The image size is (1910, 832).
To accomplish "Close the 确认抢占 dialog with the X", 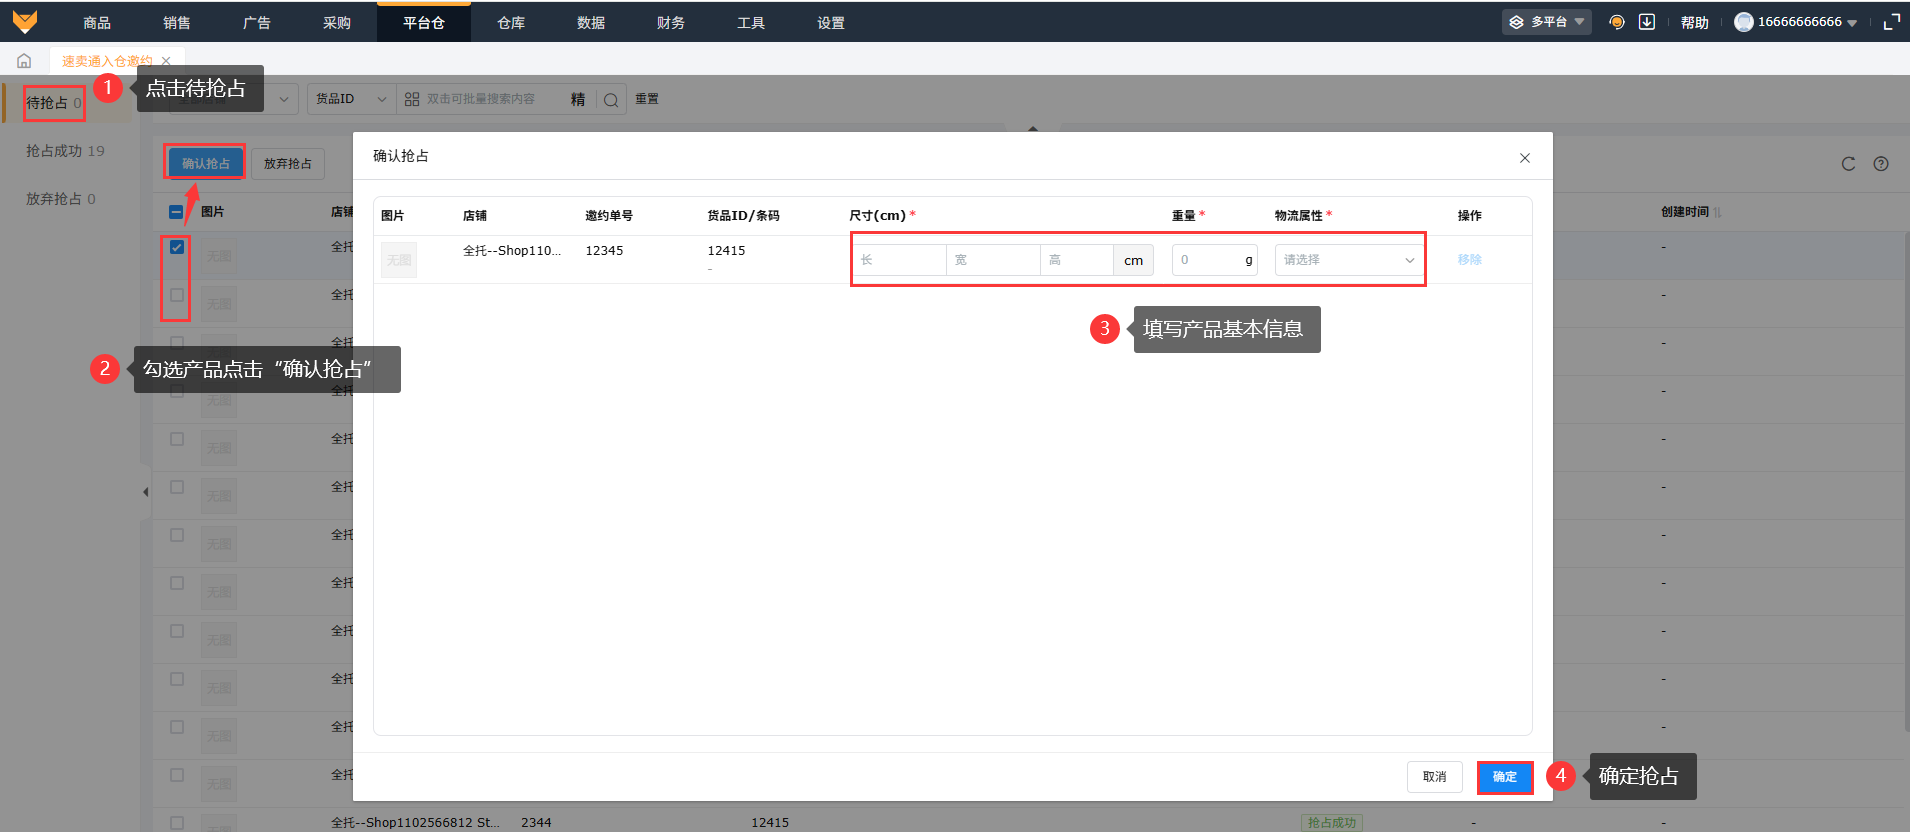I will tap(1525, 158).
